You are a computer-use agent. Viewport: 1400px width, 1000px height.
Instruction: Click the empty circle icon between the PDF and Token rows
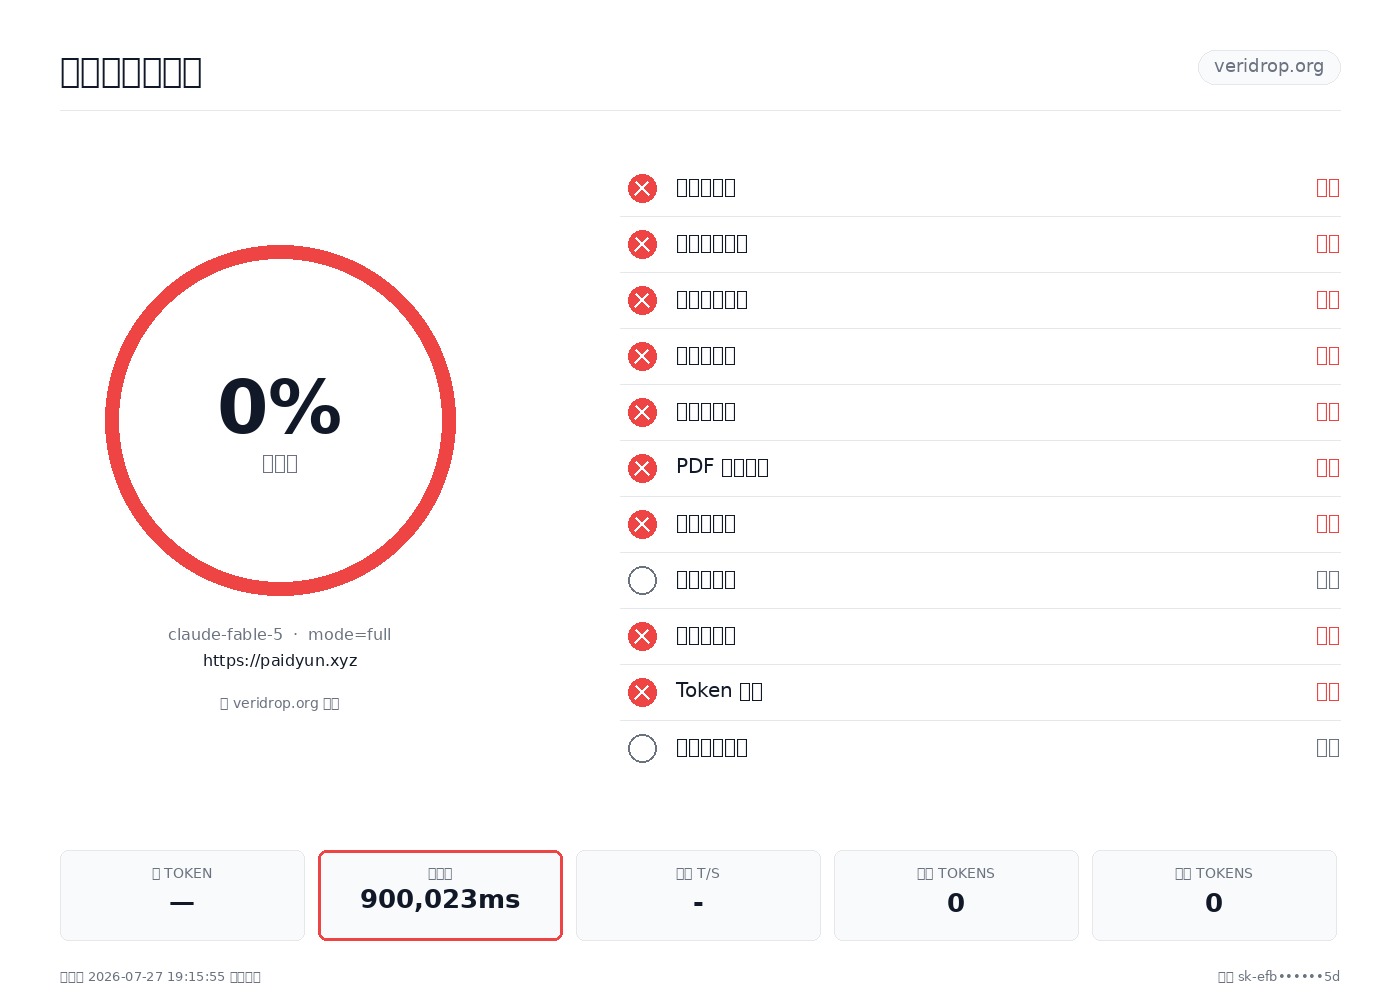click(x=642, y=580)
